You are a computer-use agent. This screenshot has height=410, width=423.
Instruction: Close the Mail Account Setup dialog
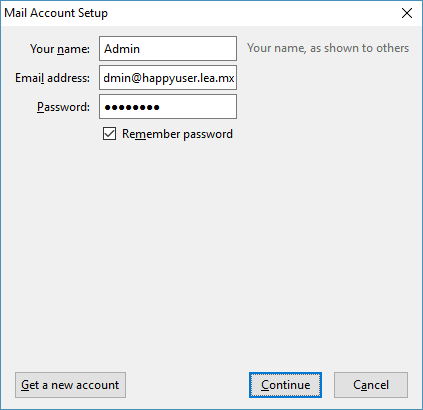[407, 13]
